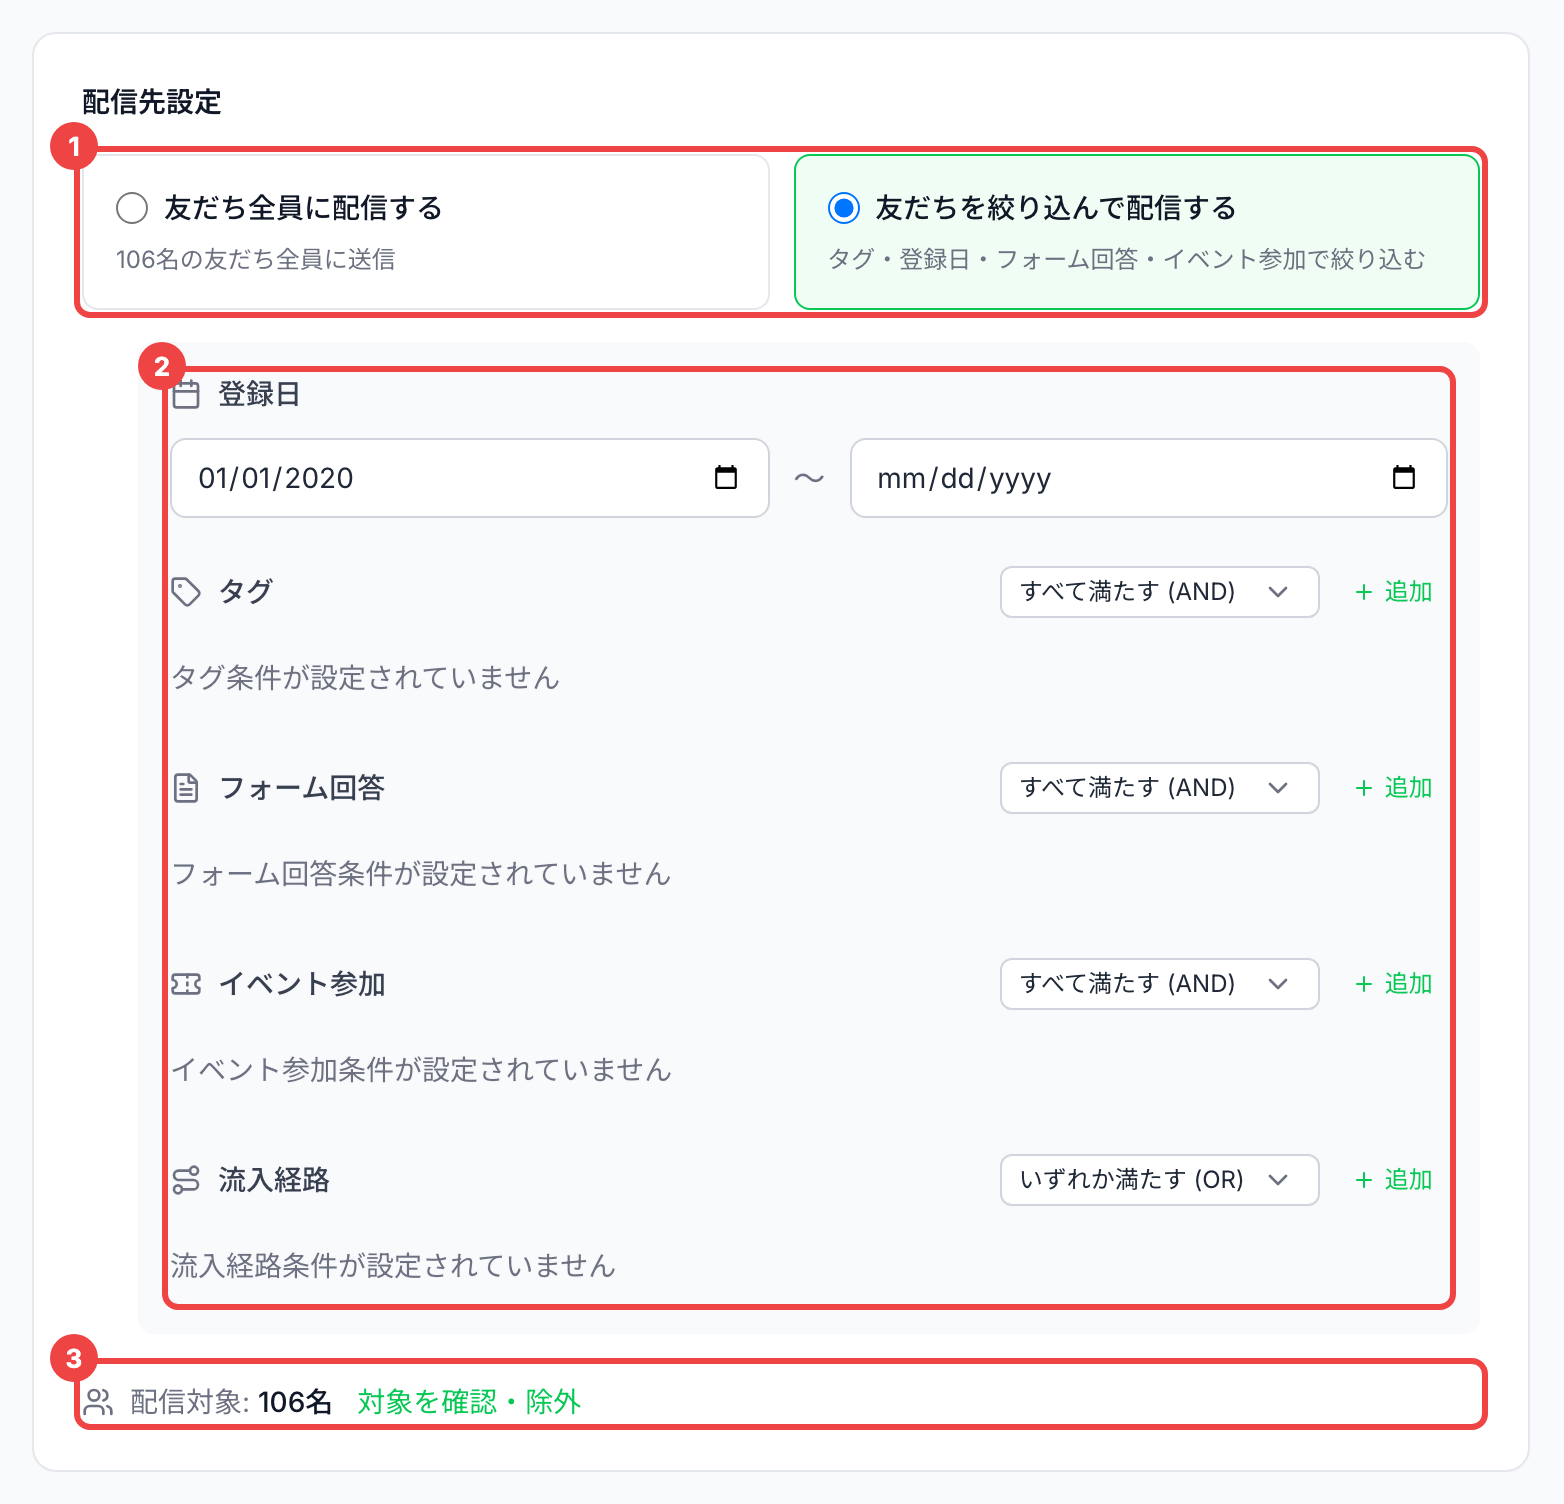Open the 対象を確認・除外 link
The width and height of the screenshot is (1564, 1504).
[x=469, y=1402]
